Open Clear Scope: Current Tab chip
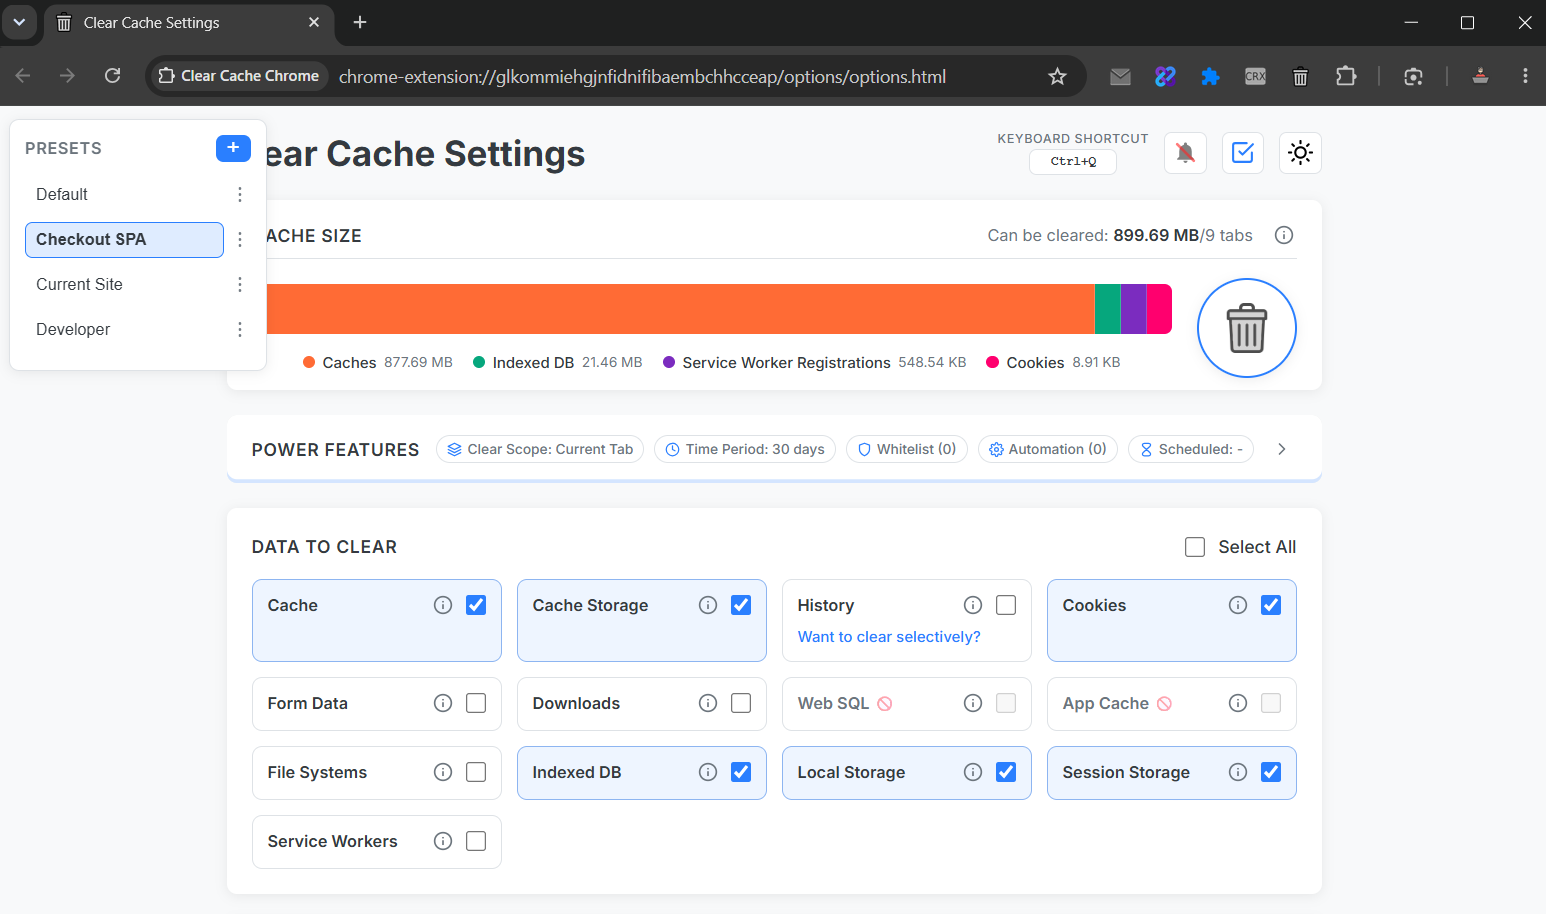 (540, 449)
